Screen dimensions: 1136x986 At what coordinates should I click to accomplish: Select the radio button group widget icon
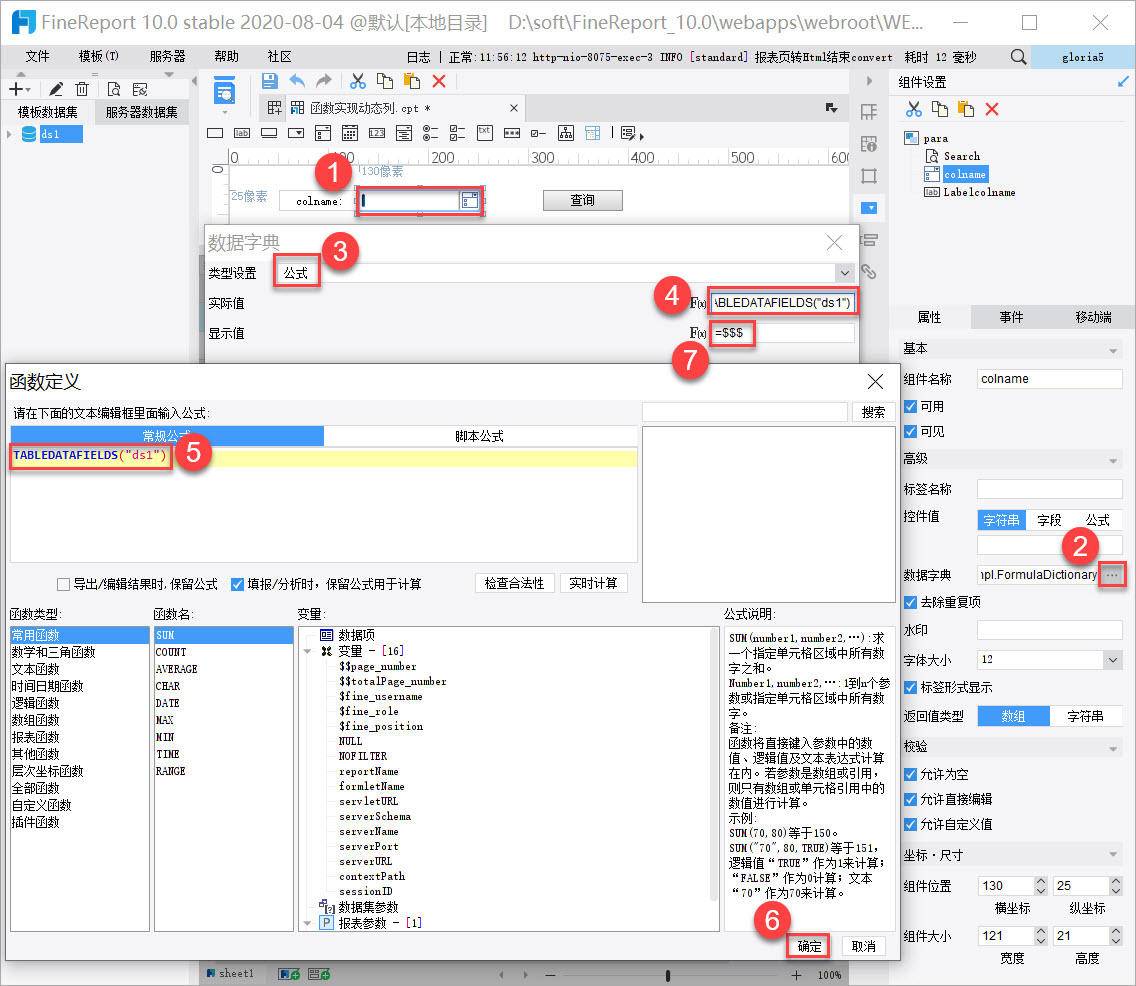[x=430, y=133]
